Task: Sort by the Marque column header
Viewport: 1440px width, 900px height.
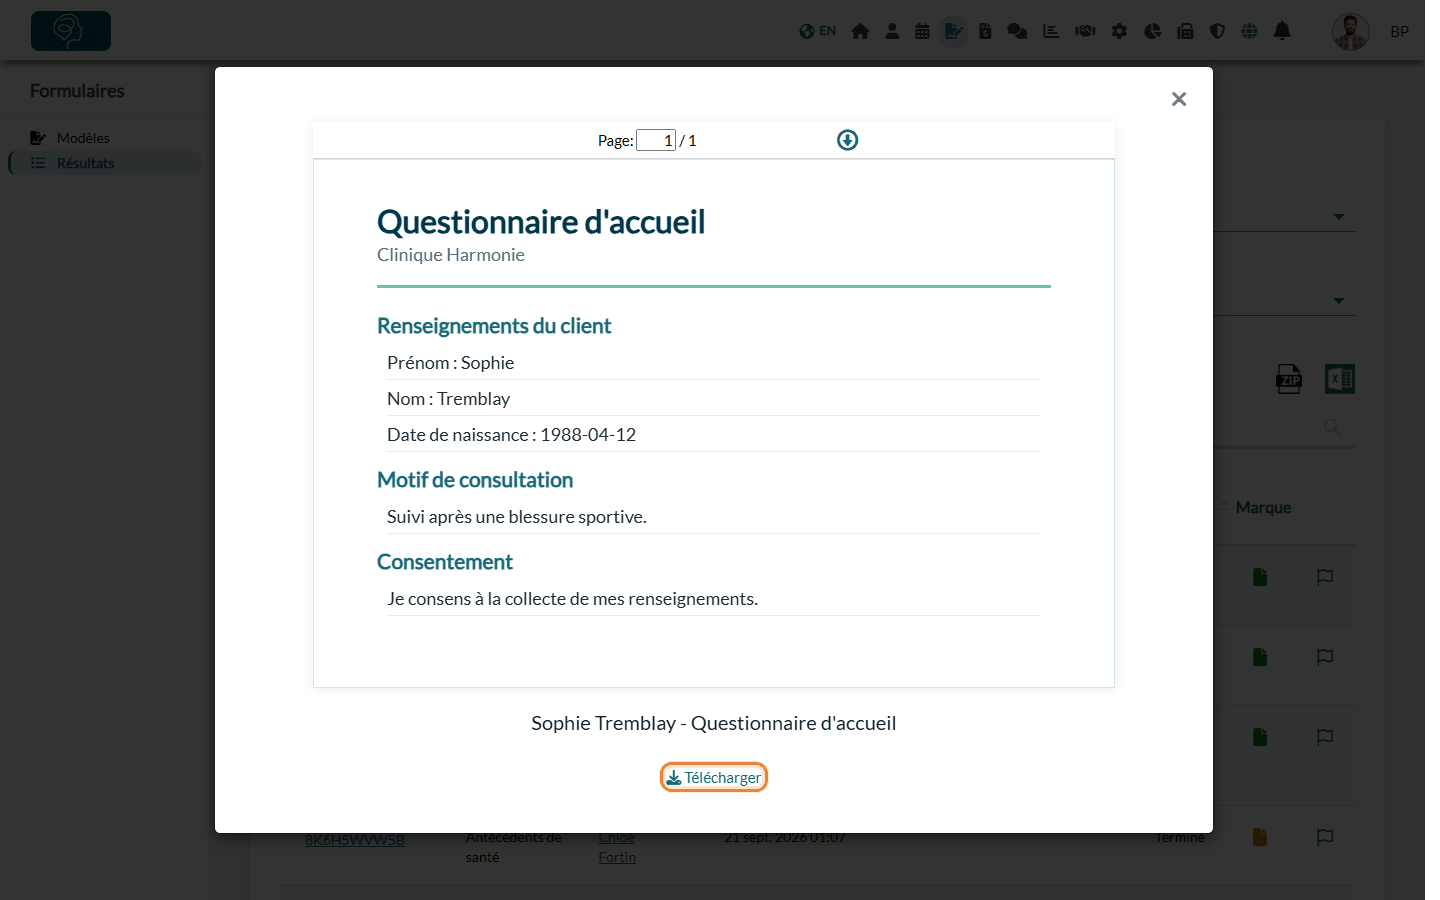Action: (1263, 508)
